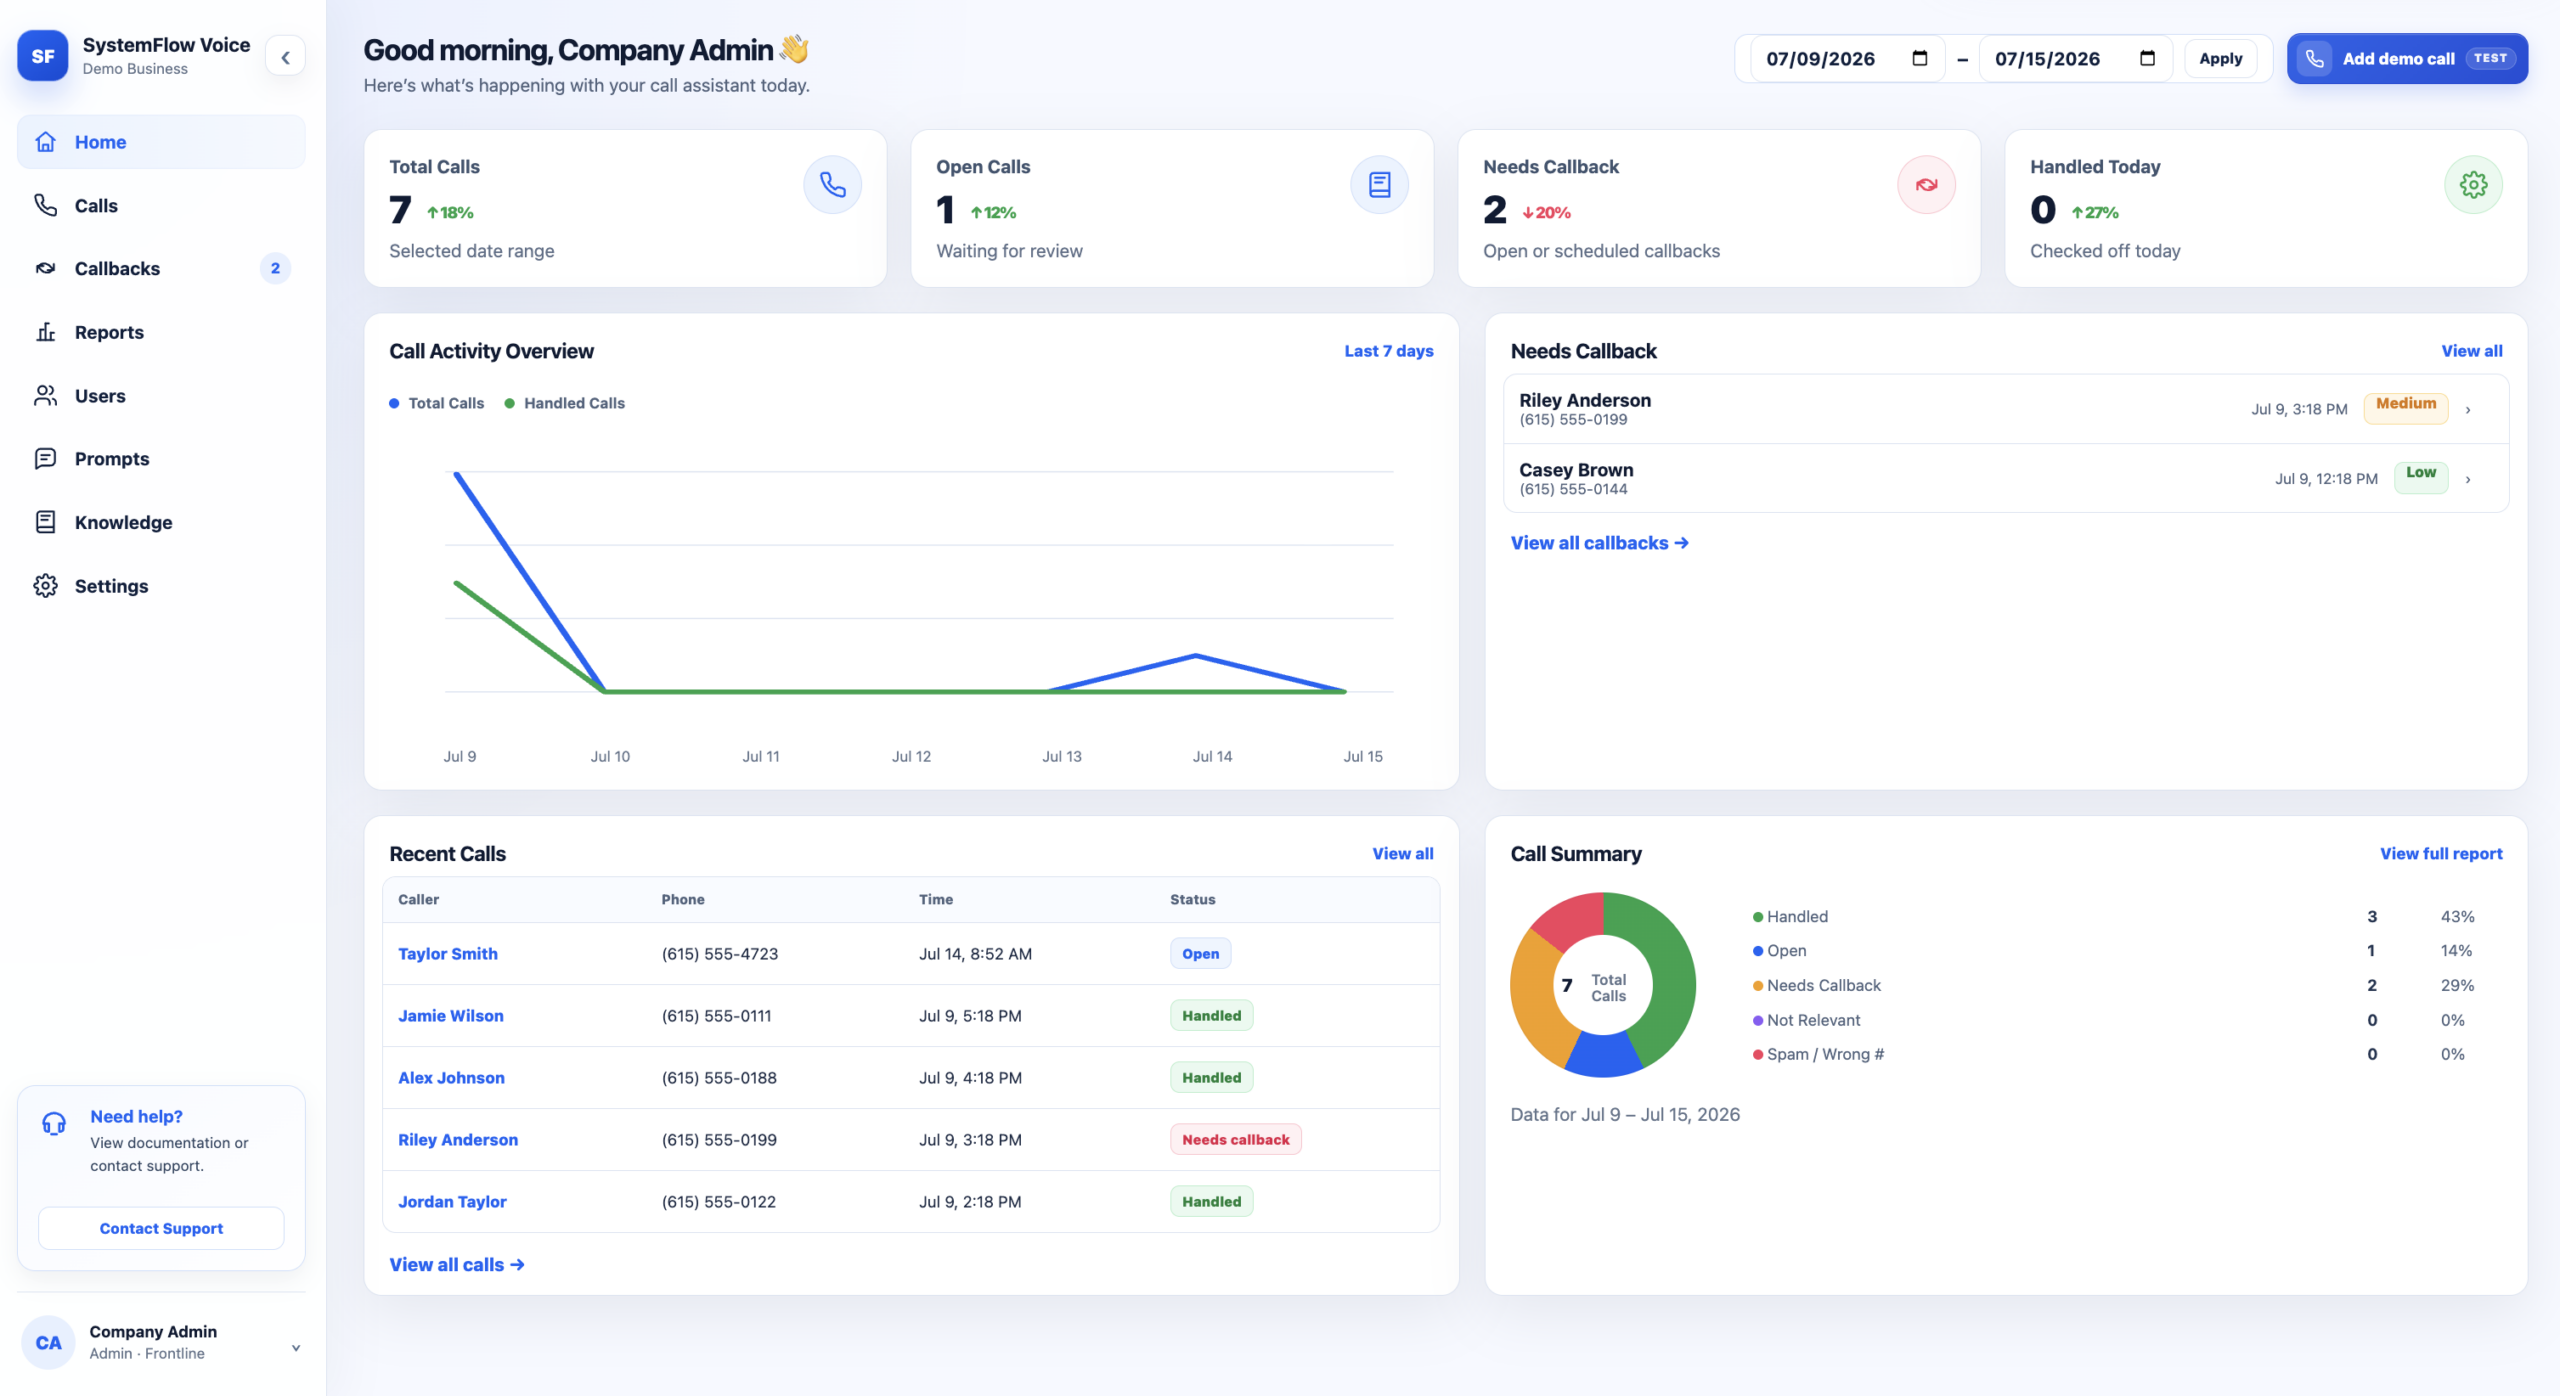This screenshot has height=1396, width=2560.
Task: Click View all in Needs Callback panel
Action: click(2471, 351)
